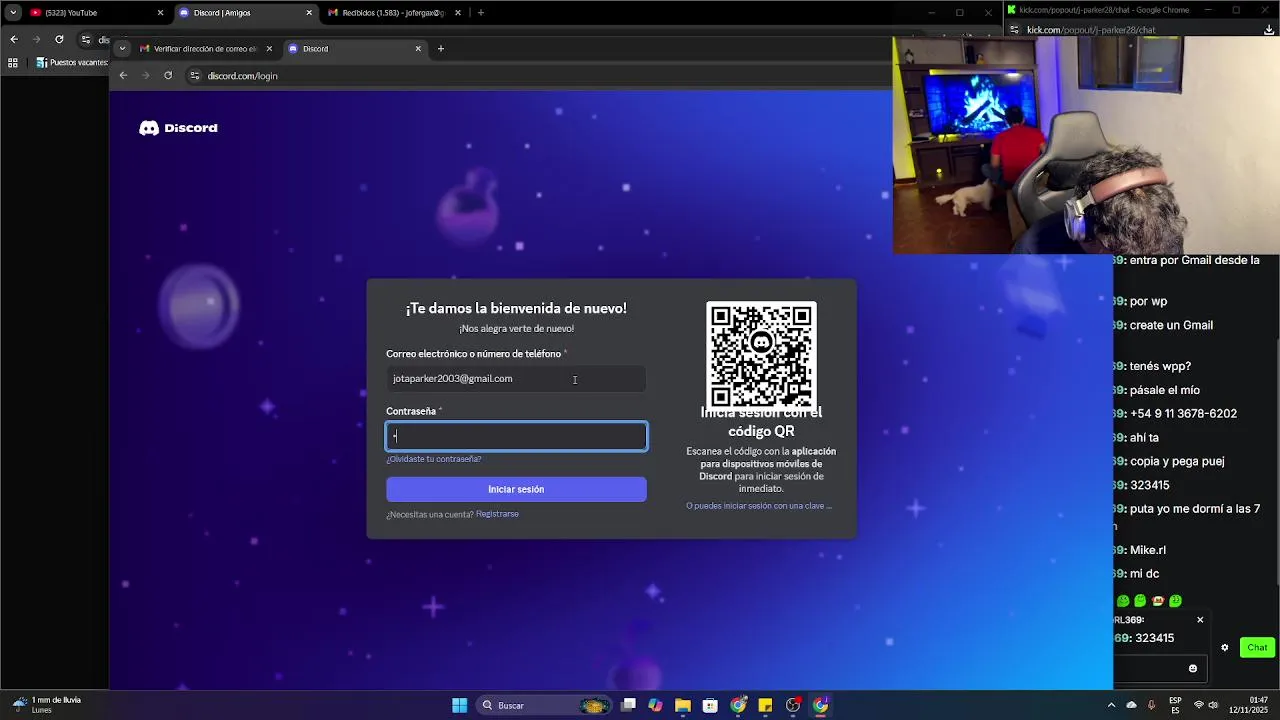The height and width of the screenshot is (720, 1280).
Task: Open the 'Puestos vacantes' bookmark
Action: (x=72, y=62)
